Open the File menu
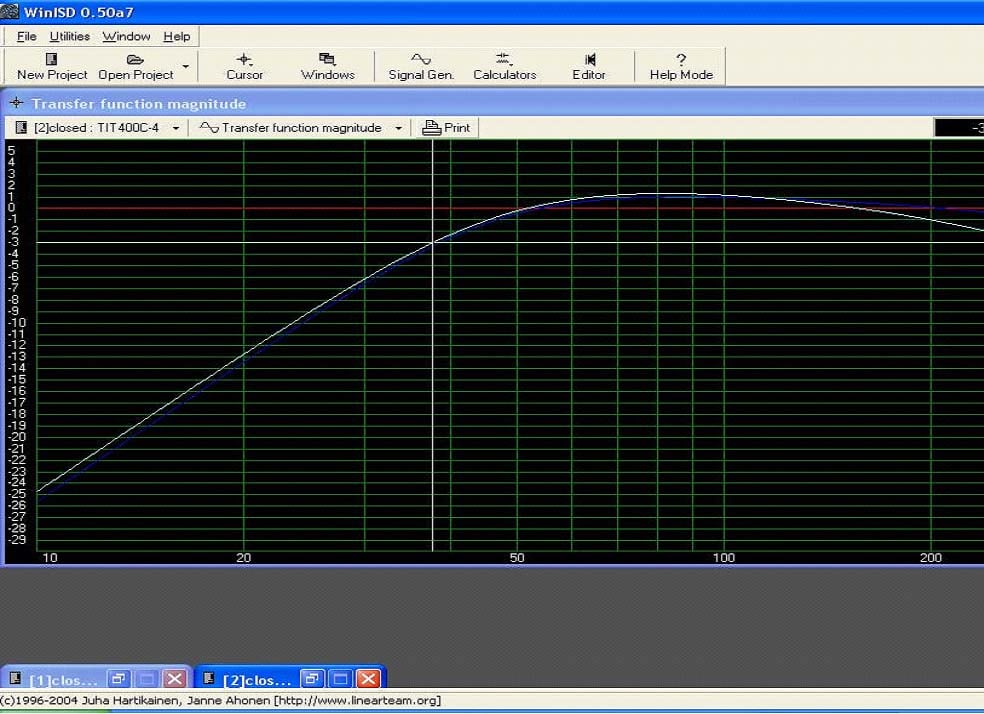Viewport: 984px width, 714px height. [x=27, y=36]
